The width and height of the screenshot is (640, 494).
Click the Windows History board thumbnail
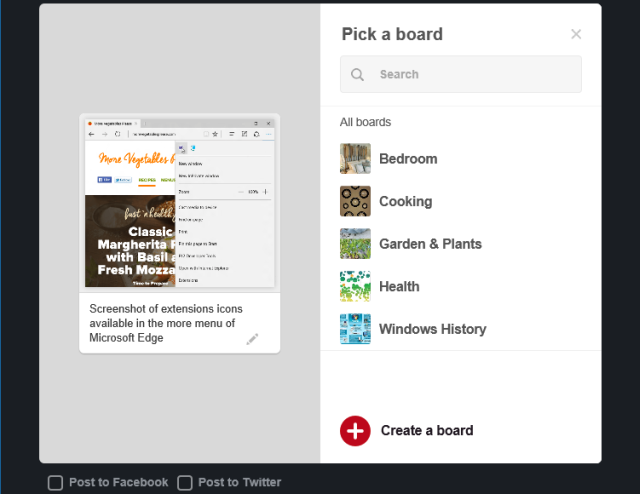coord(355,329)
